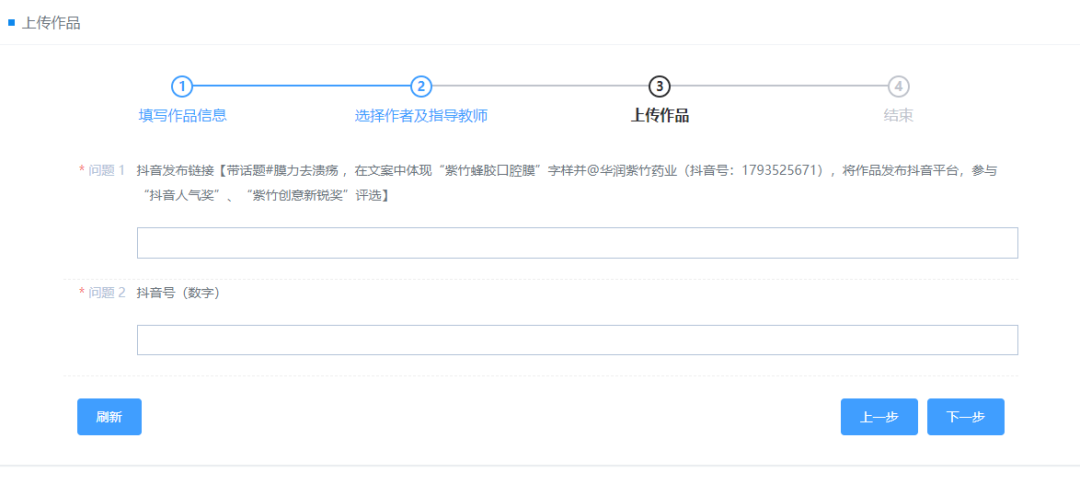Click the 下一步 button

966,417
